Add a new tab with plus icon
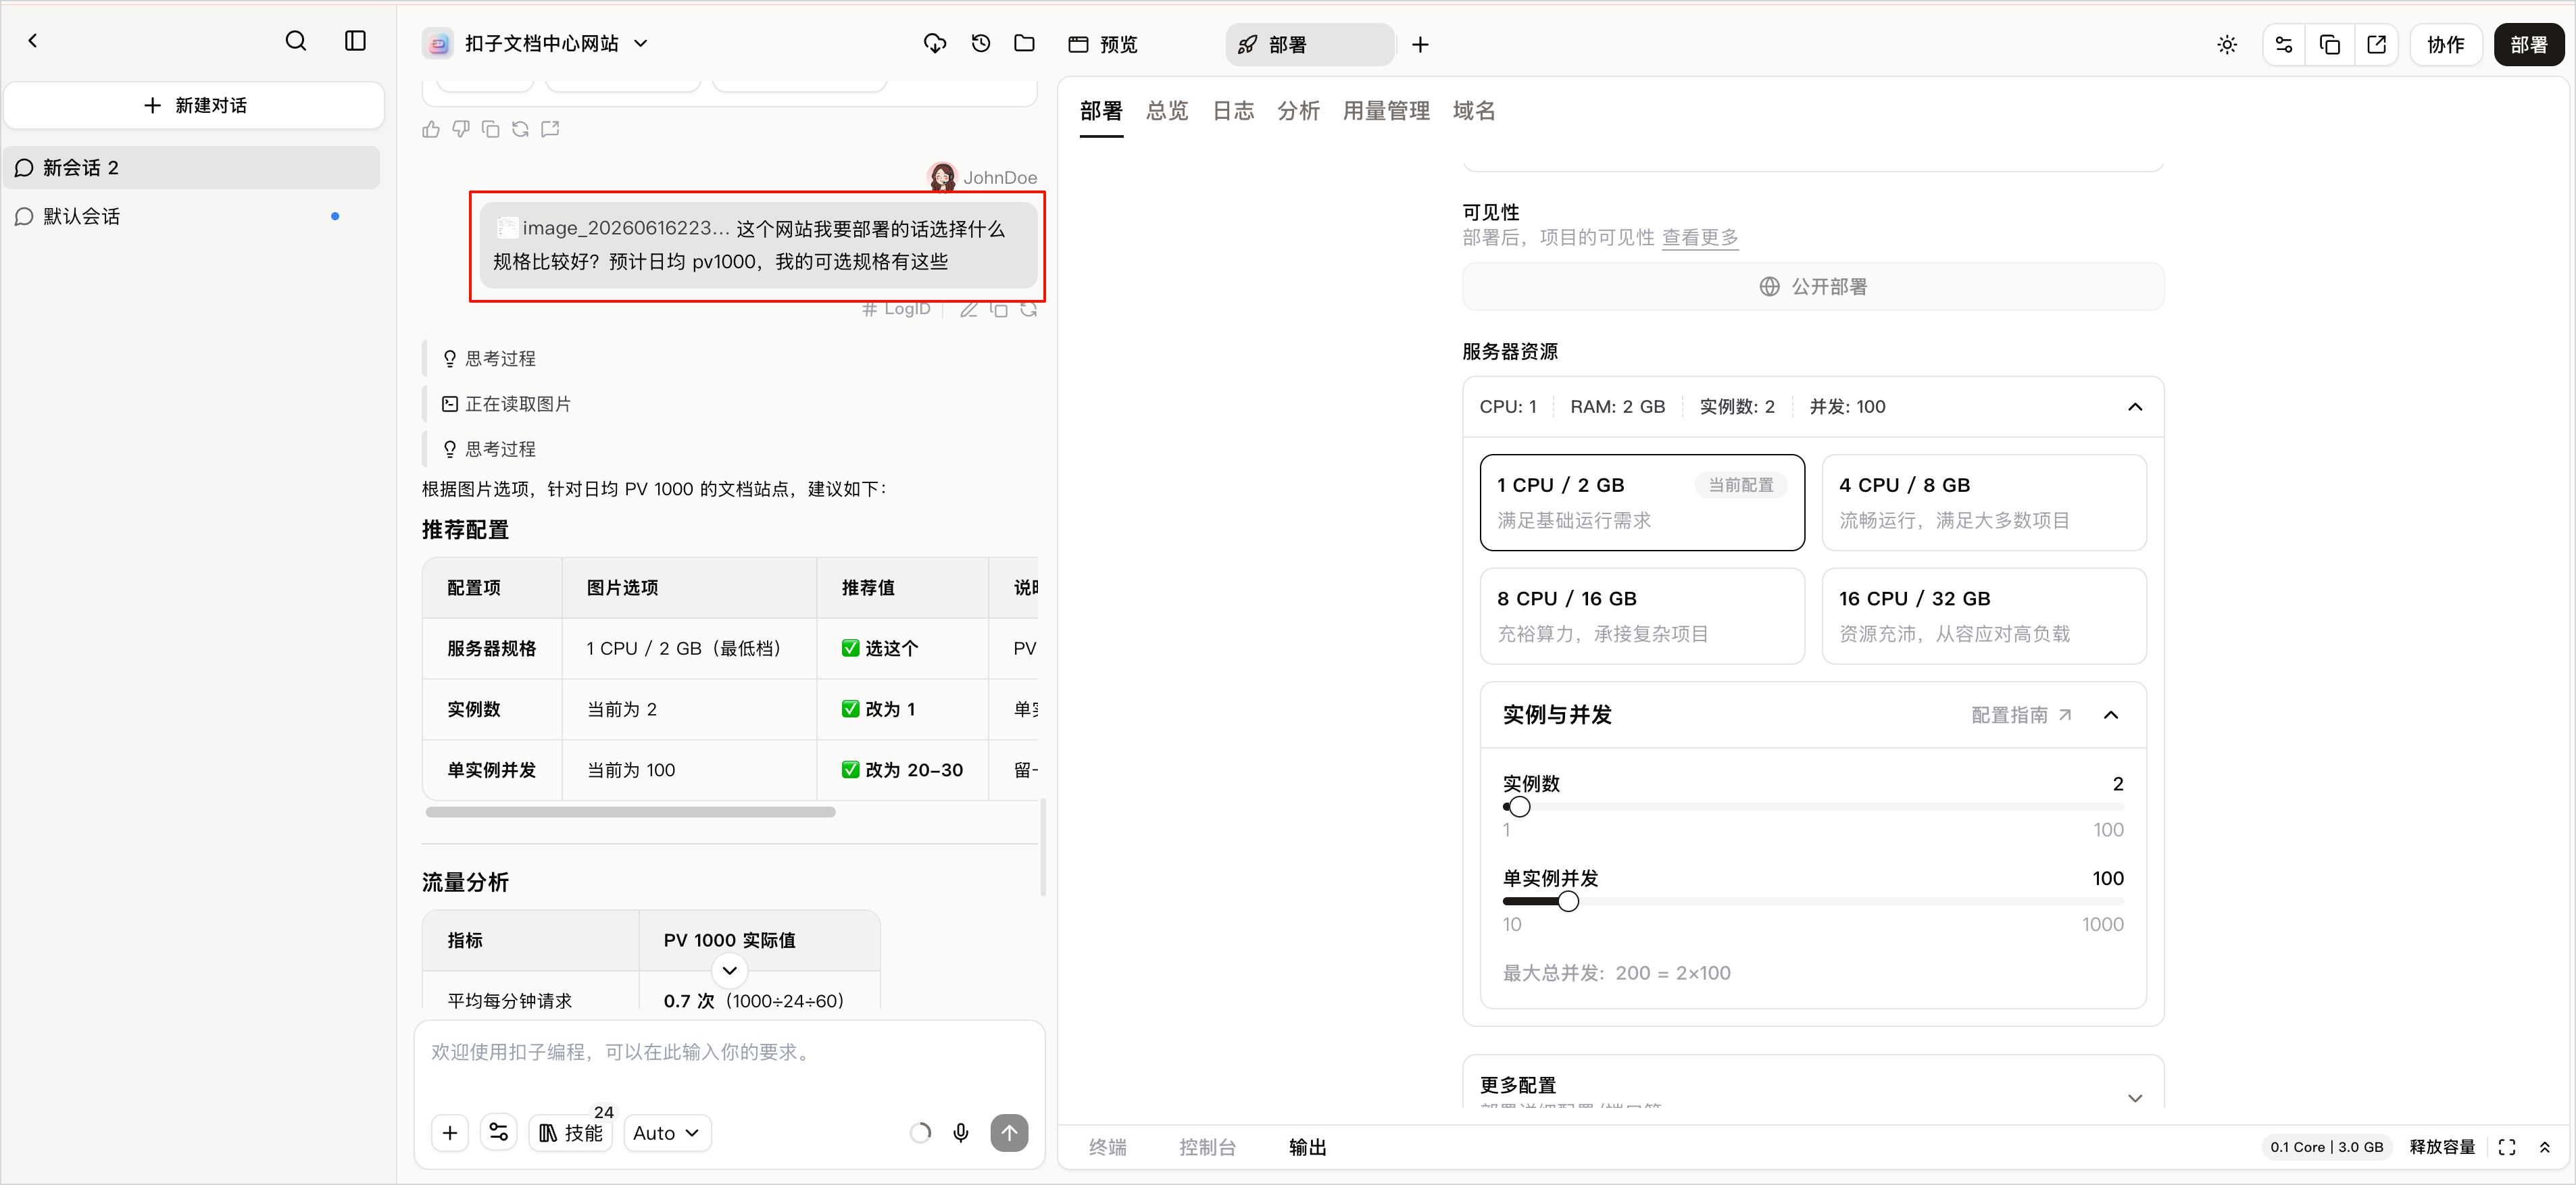Image resolution: width=2576 pixels, height=1185 pixels. 1420,45
